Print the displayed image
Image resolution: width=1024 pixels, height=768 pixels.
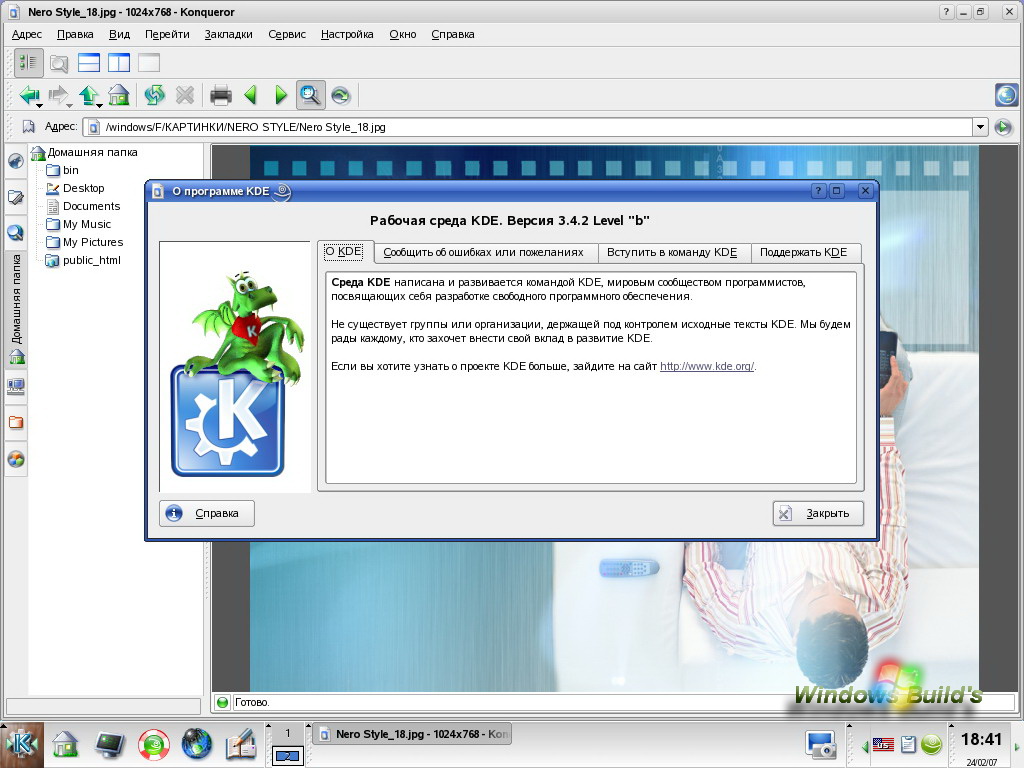(221, 95)
